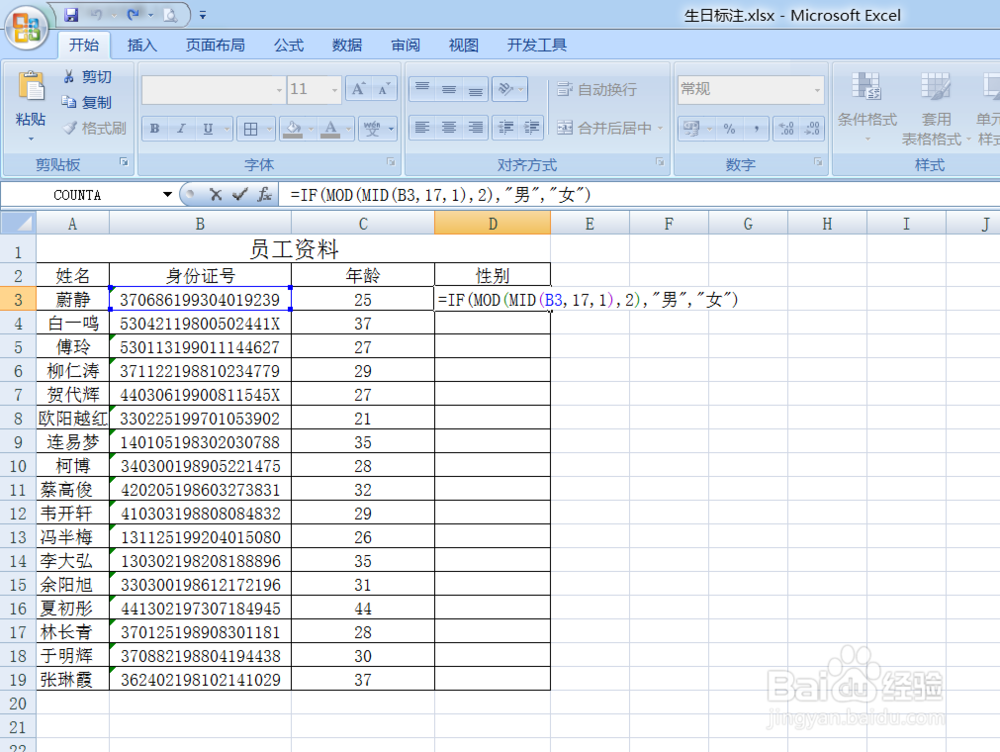This screenshot has width=1000, height=752.
Task: Open the insert function fx dialog
Action: tap(264, 195)
